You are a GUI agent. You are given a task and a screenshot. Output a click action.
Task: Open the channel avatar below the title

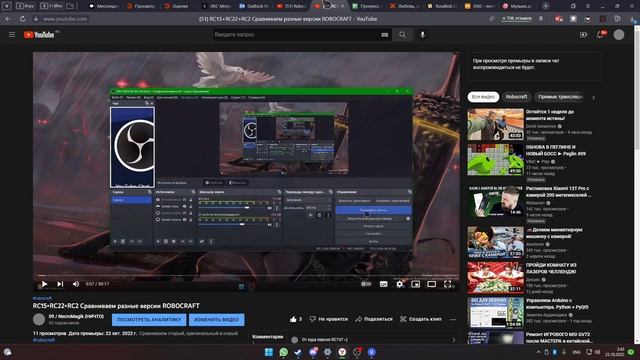tap(39, 319)
